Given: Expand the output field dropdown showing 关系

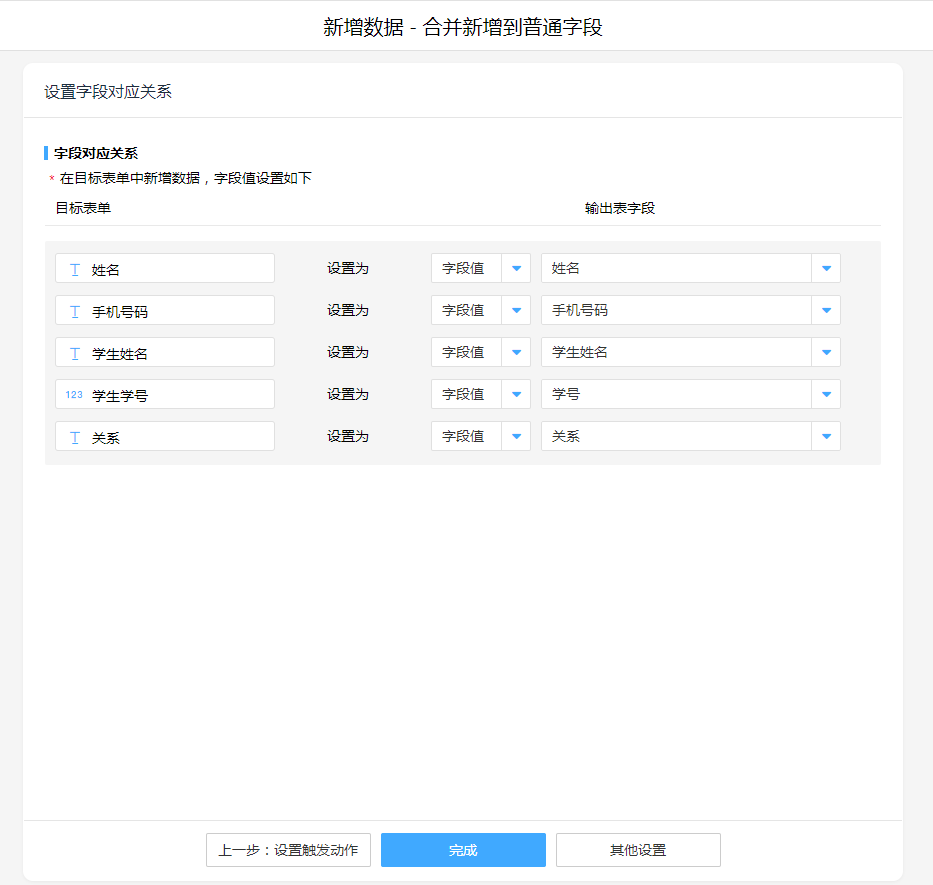Looking at the screenshot, I should pos(826,436).
